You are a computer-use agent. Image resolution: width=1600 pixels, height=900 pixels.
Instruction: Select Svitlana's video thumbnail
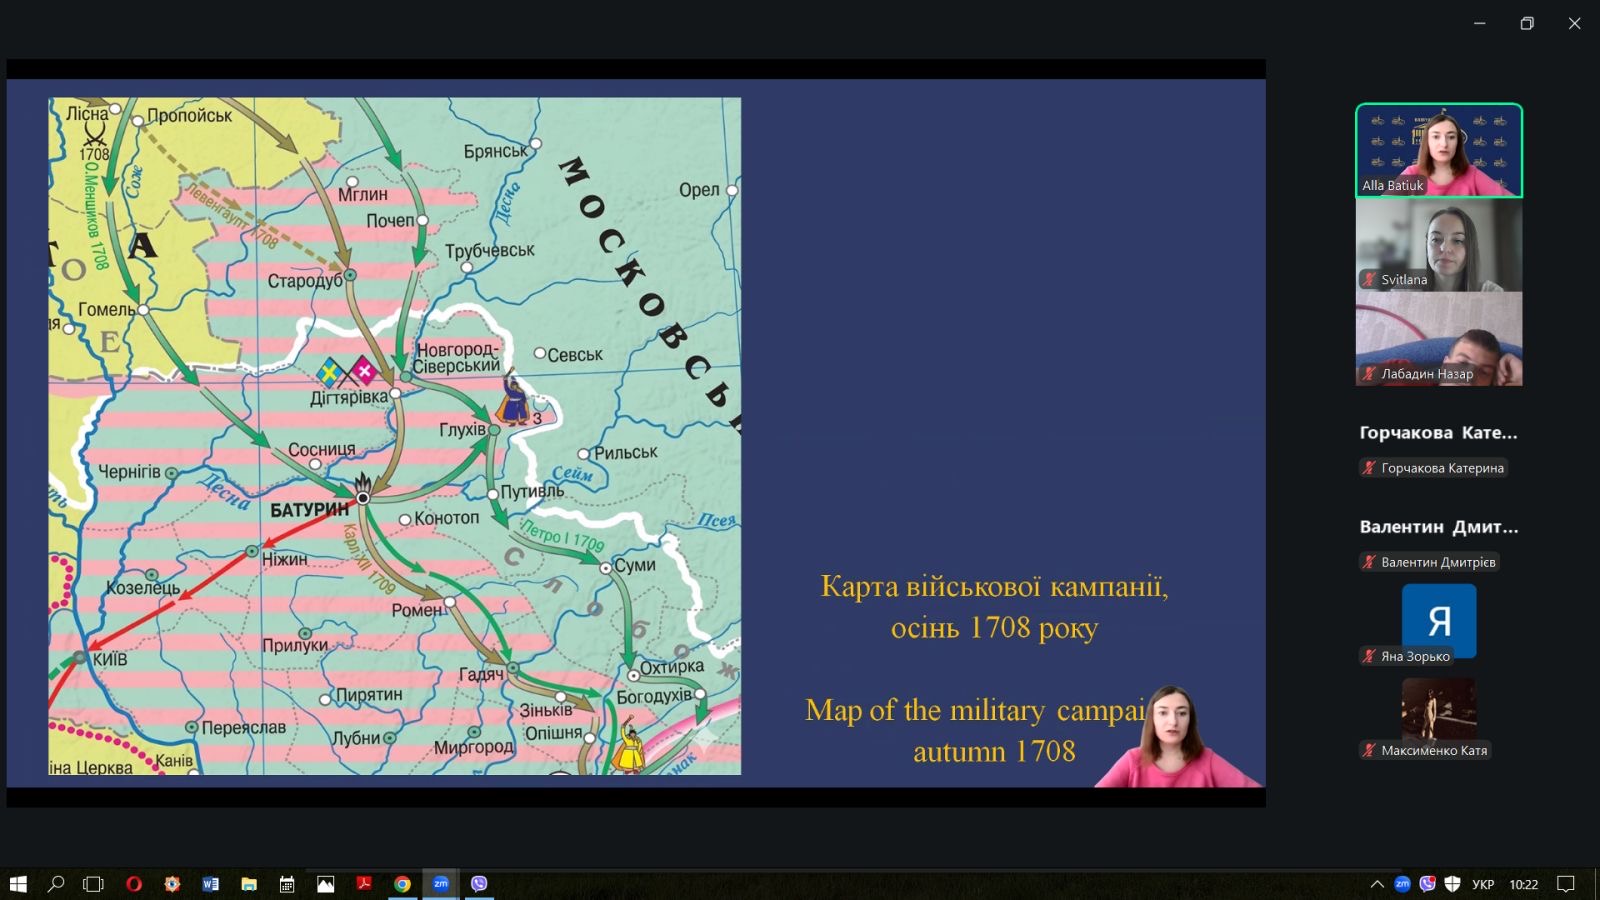pyautogui.click(x=1439, y=245)
